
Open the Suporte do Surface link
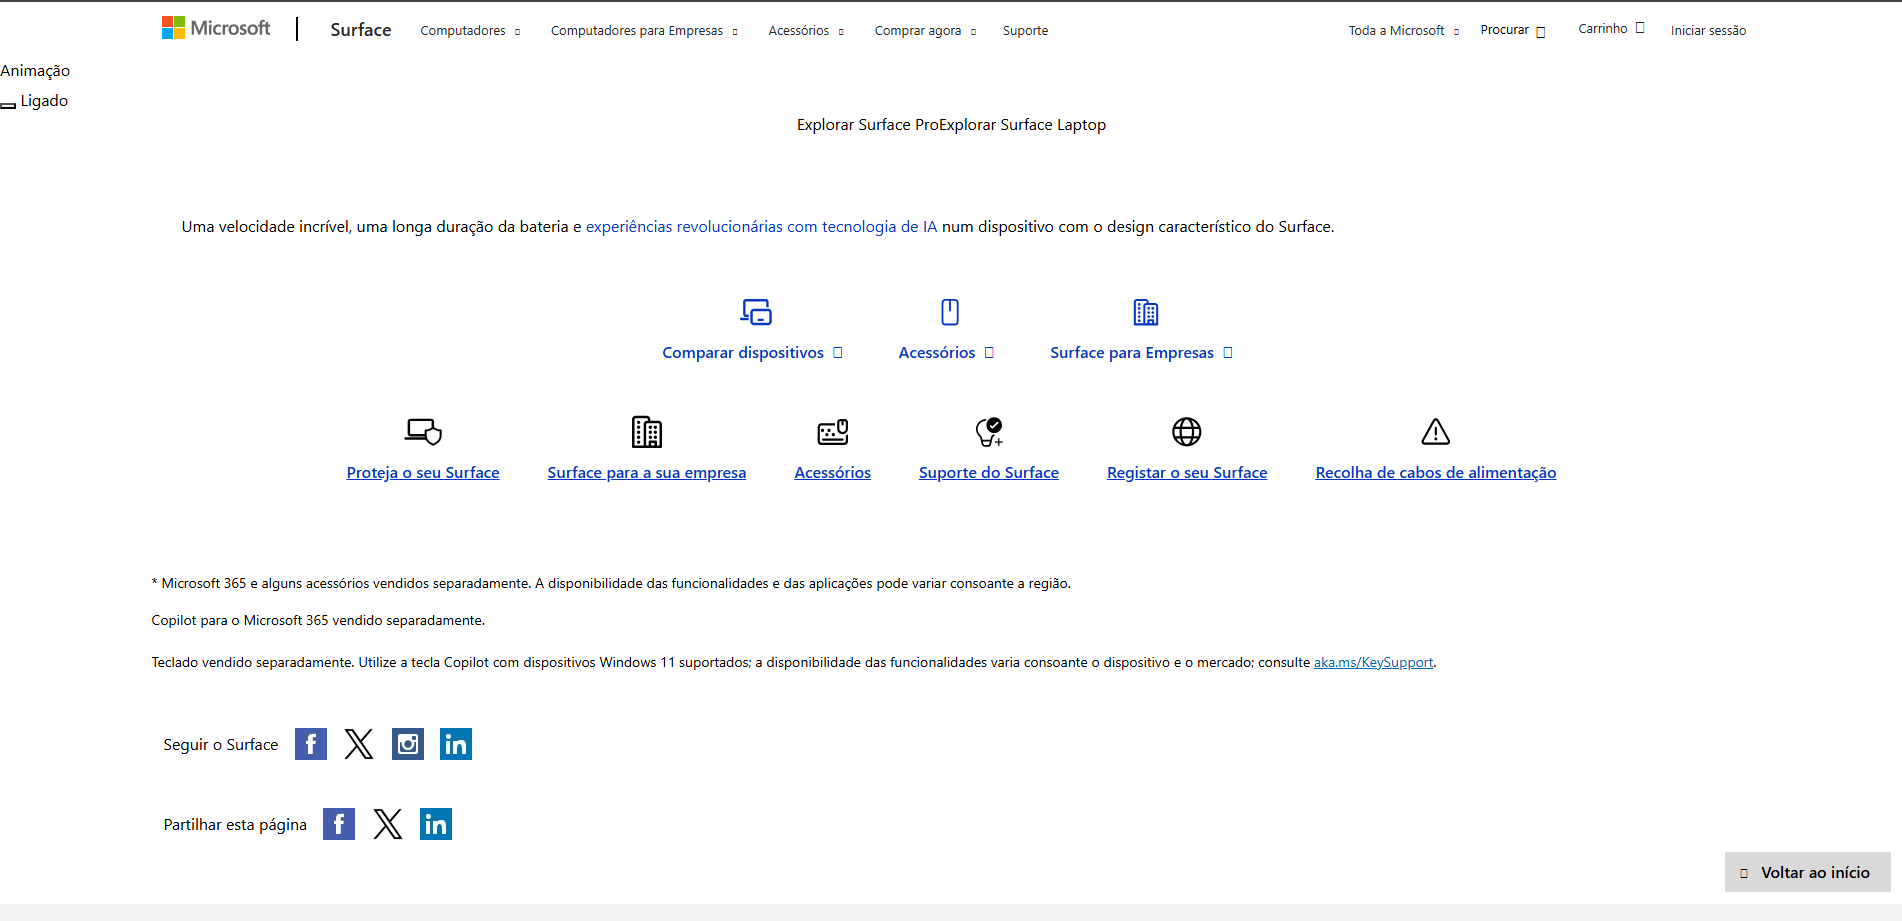(x=989, y=473)
